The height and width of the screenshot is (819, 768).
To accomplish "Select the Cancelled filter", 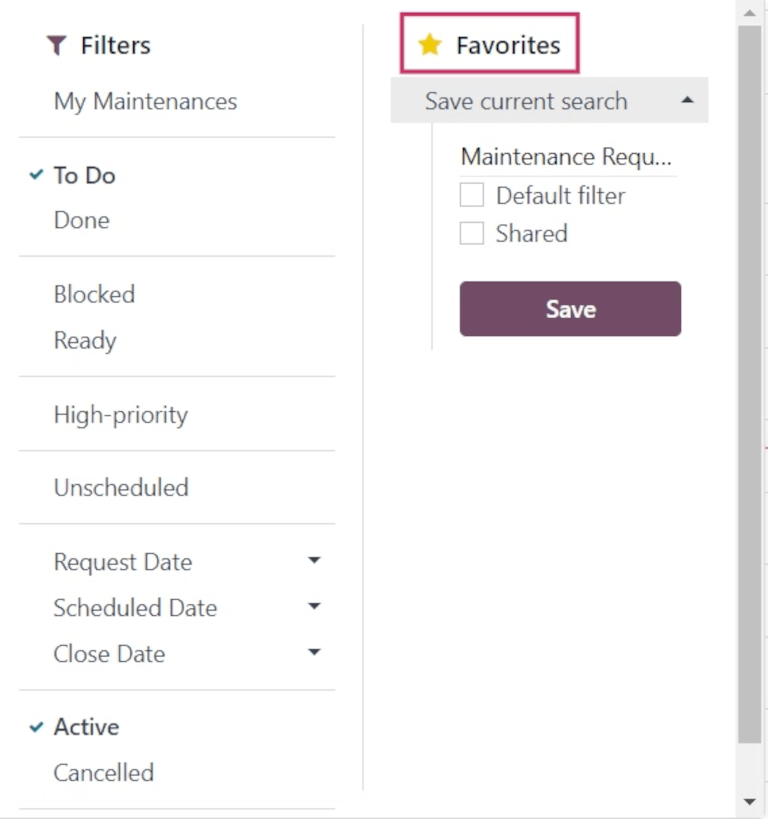I will pyautogui.click(x=103, y=772).
